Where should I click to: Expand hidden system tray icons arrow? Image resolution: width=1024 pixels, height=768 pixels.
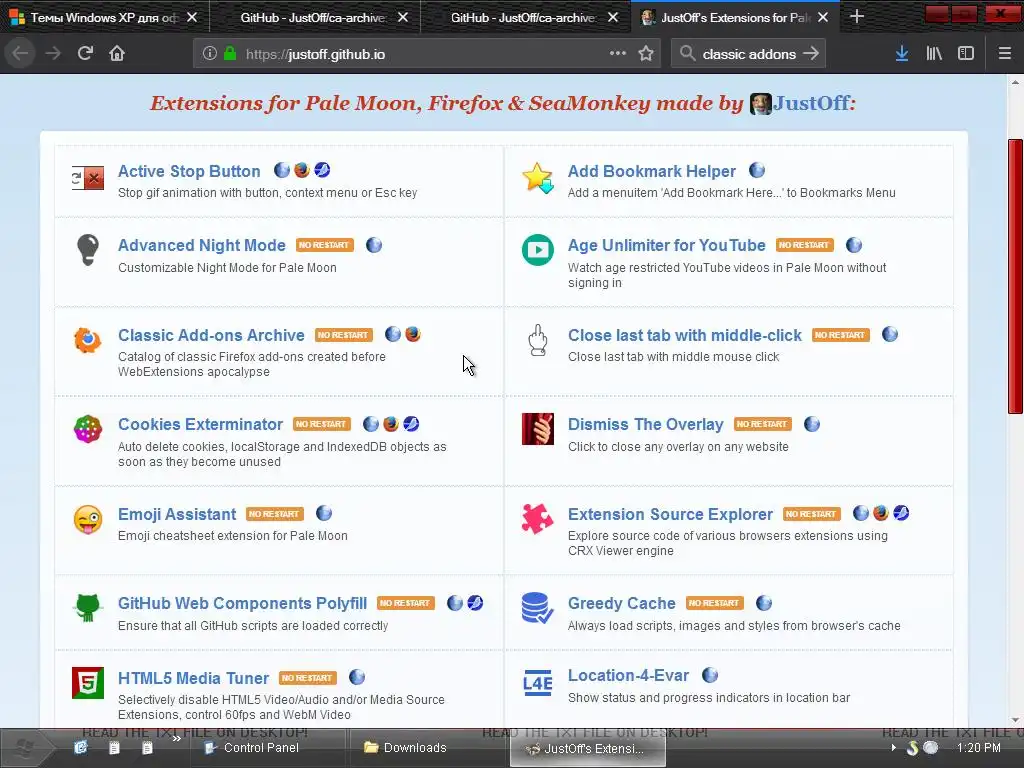[893, 748]
